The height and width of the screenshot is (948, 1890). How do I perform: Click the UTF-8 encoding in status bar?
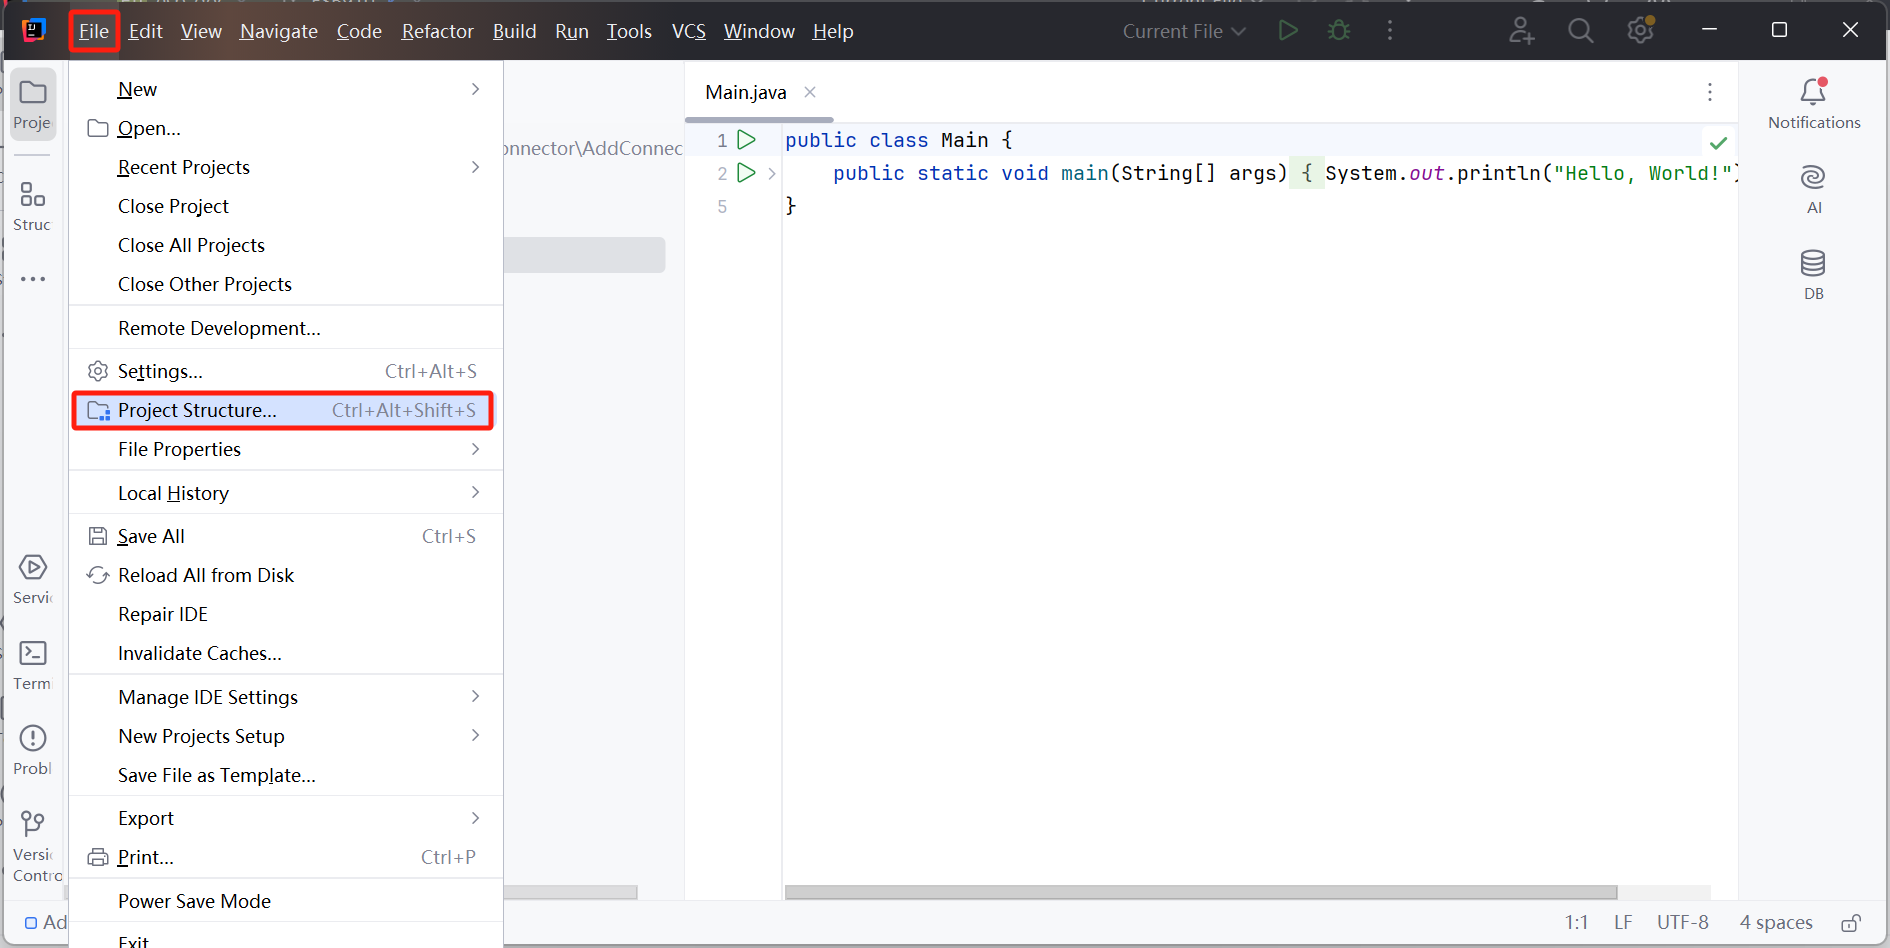[x=1682, y=922]
